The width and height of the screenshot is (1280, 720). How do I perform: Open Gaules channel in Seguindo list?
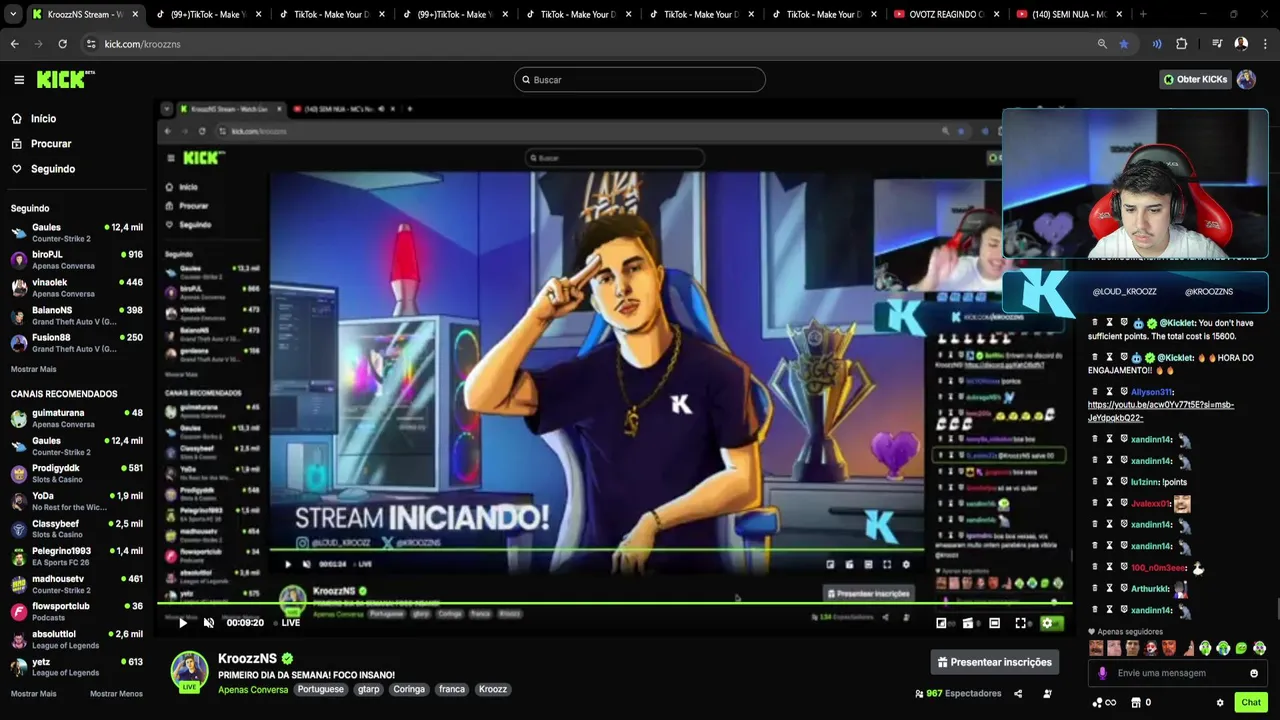pyautogui.click(x=77, y=232)
